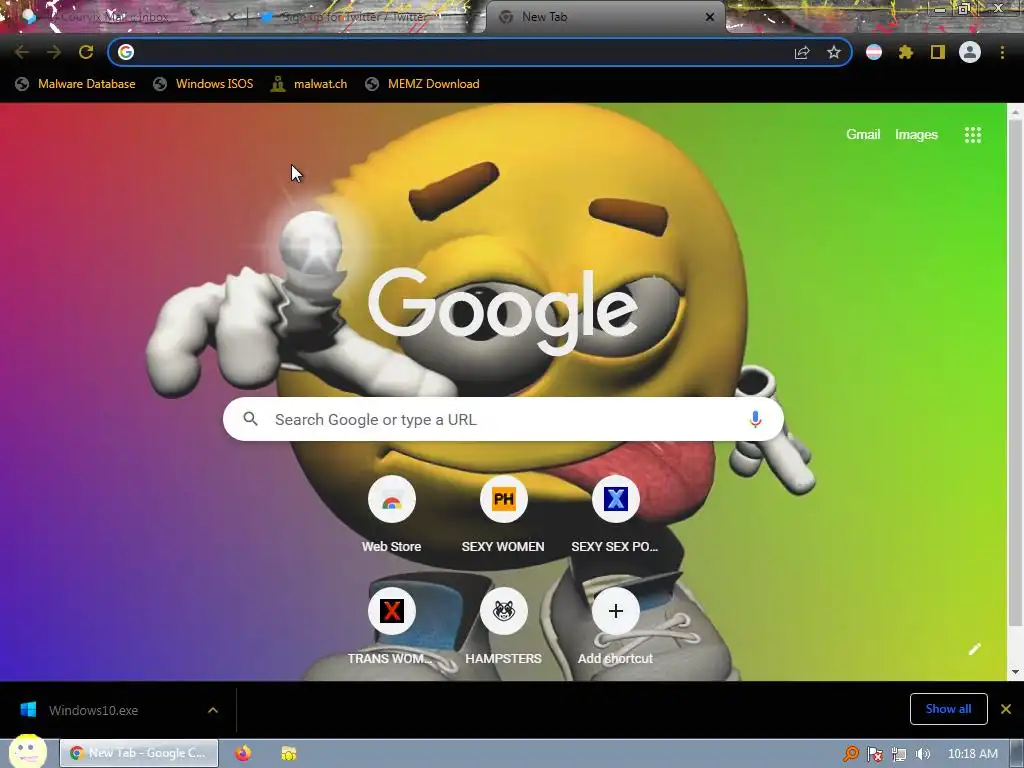Start voice search with microphone icon
1024x768 pixels.
click(755, 419)
